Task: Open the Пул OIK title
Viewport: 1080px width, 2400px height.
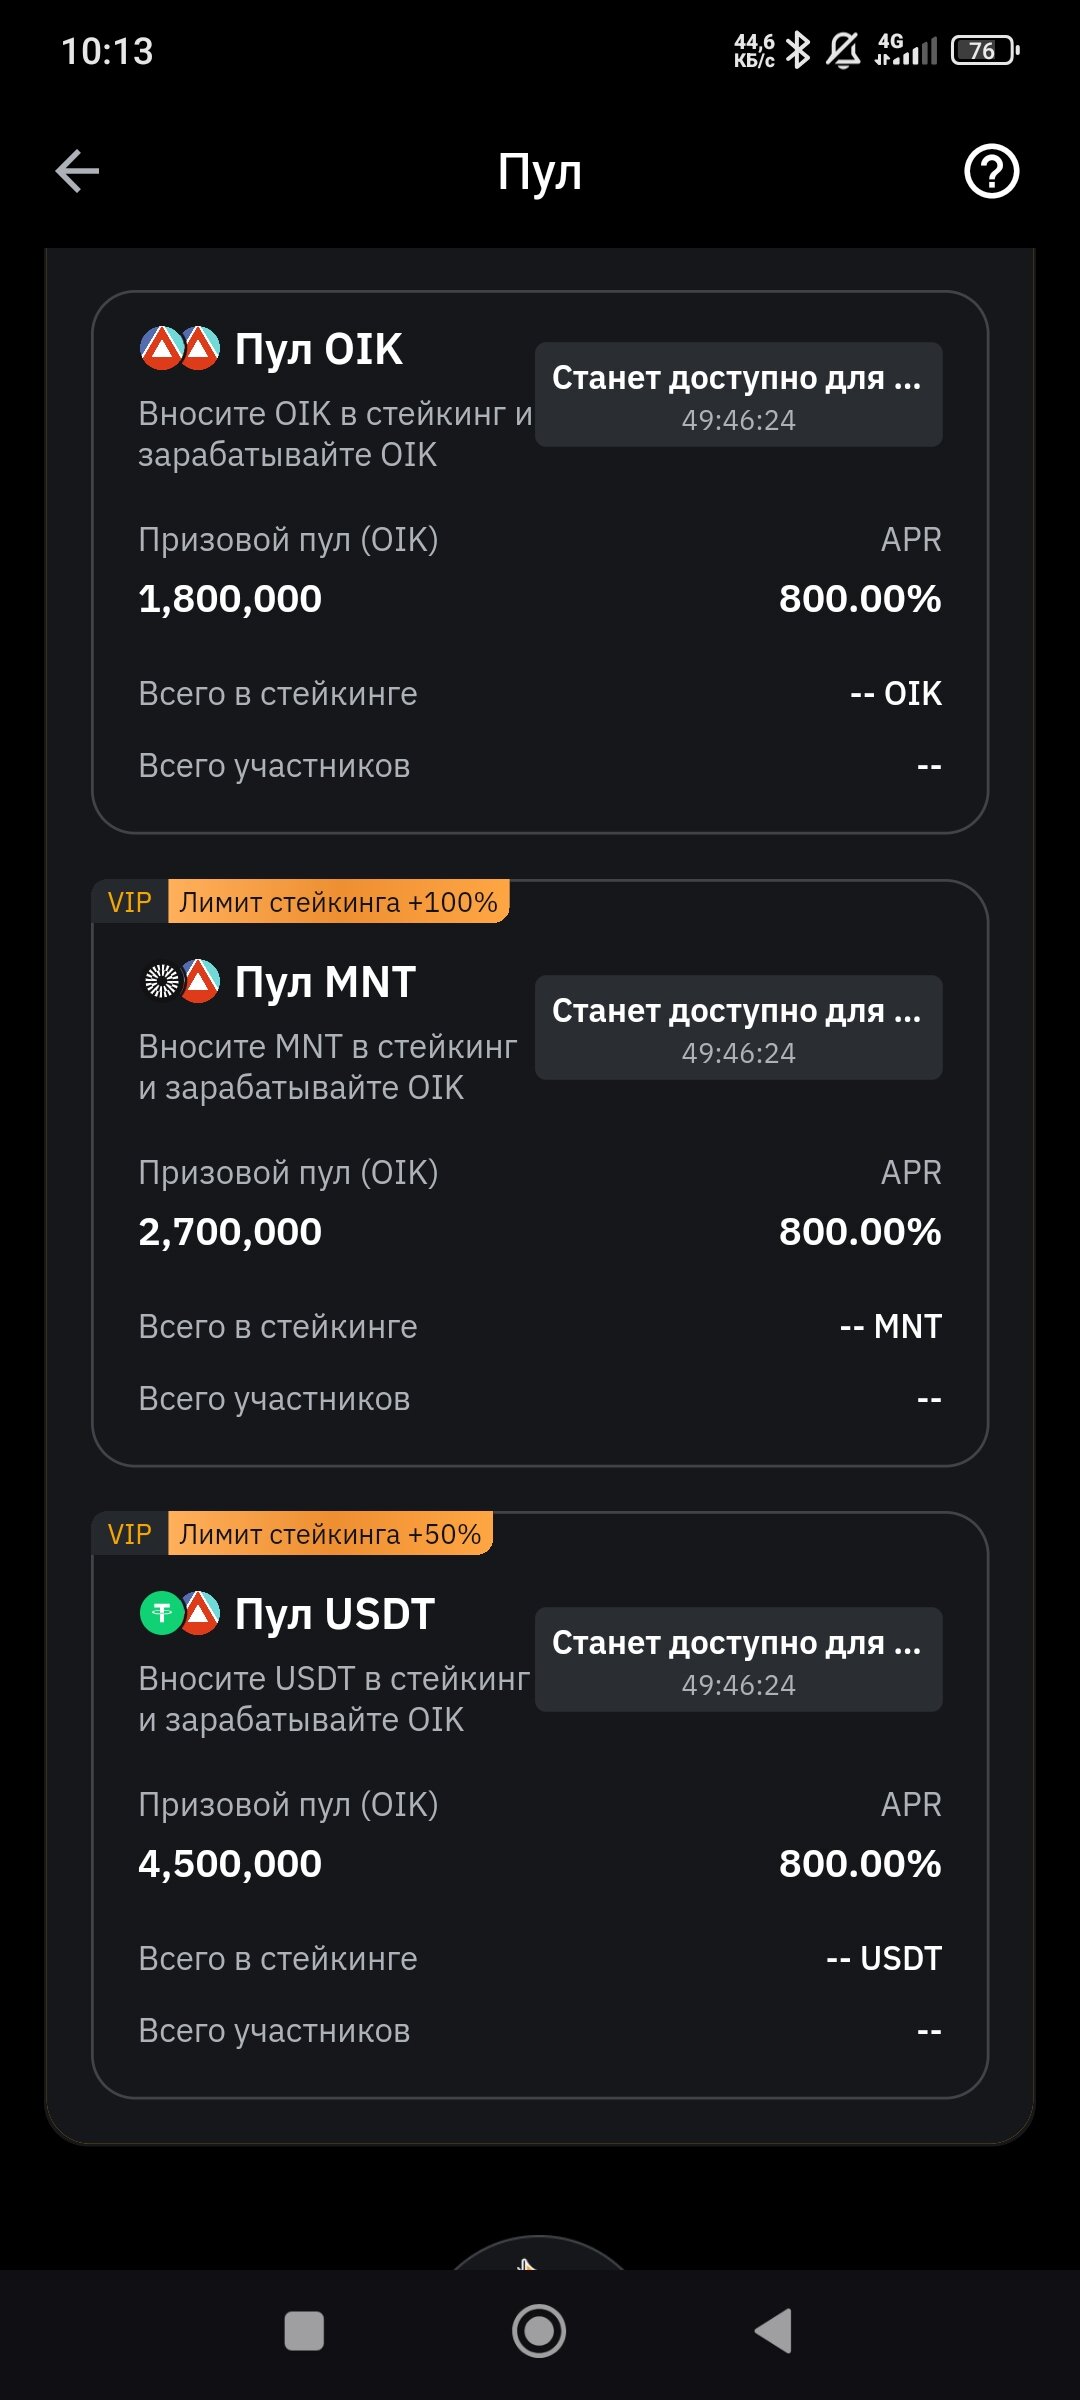Action: tap(318, 350)
